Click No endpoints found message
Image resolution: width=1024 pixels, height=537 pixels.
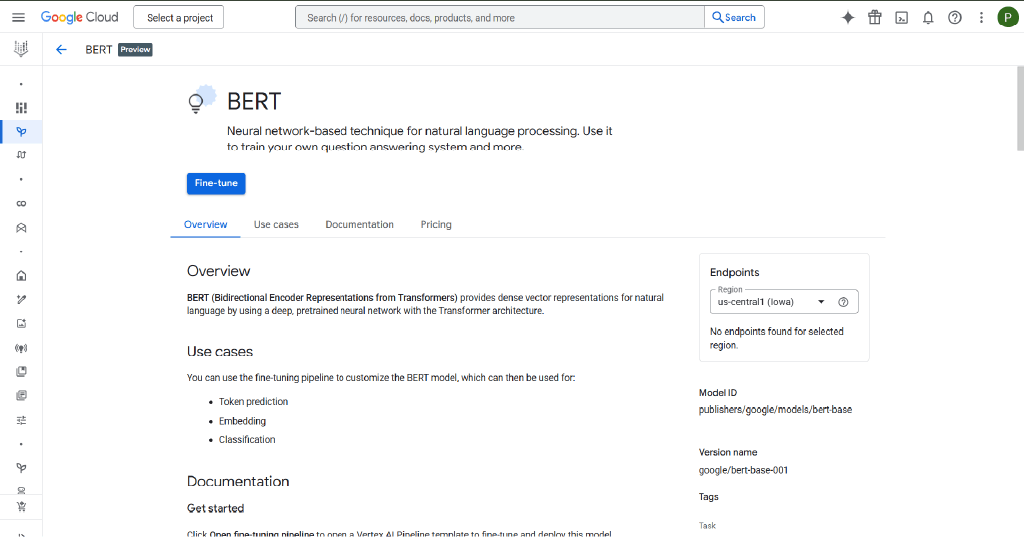pyautogui.click(x=776, y=338)
